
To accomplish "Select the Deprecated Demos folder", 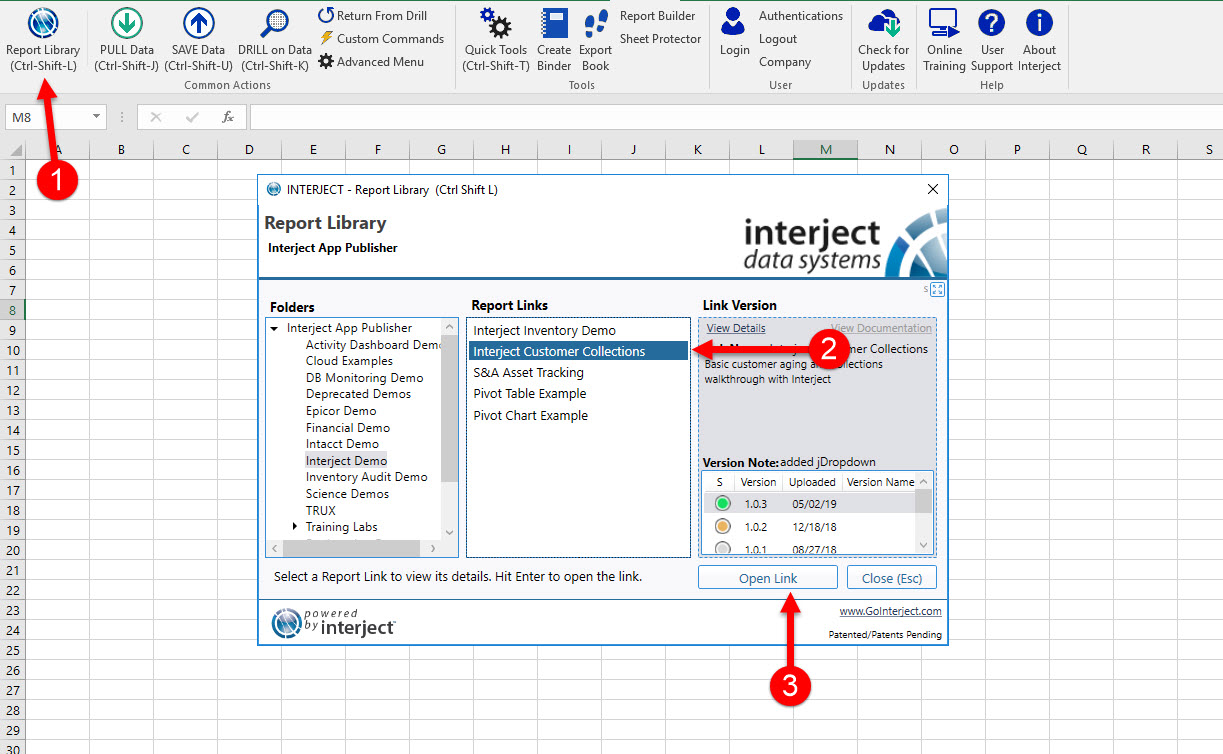I will click(x=358, y=394).
